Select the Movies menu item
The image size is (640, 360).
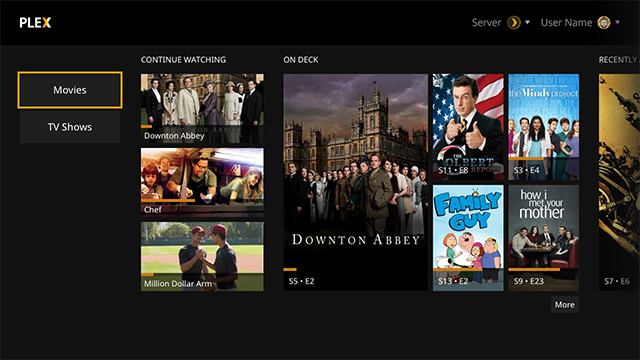tap(70, 90)
